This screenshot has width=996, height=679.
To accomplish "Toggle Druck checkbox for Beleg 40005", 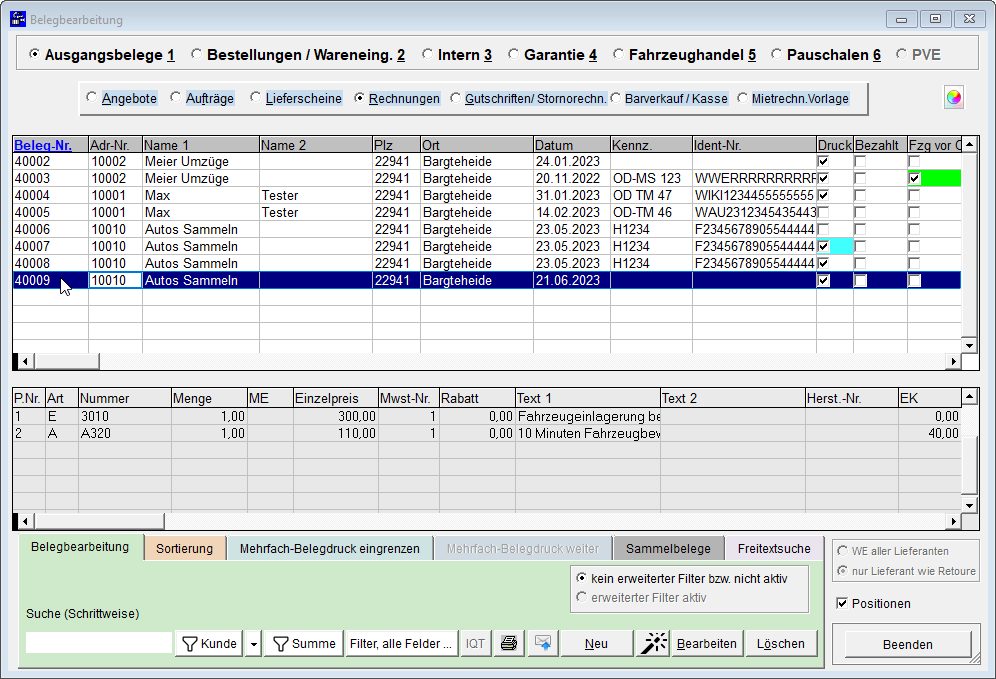I will coord(823,212).
